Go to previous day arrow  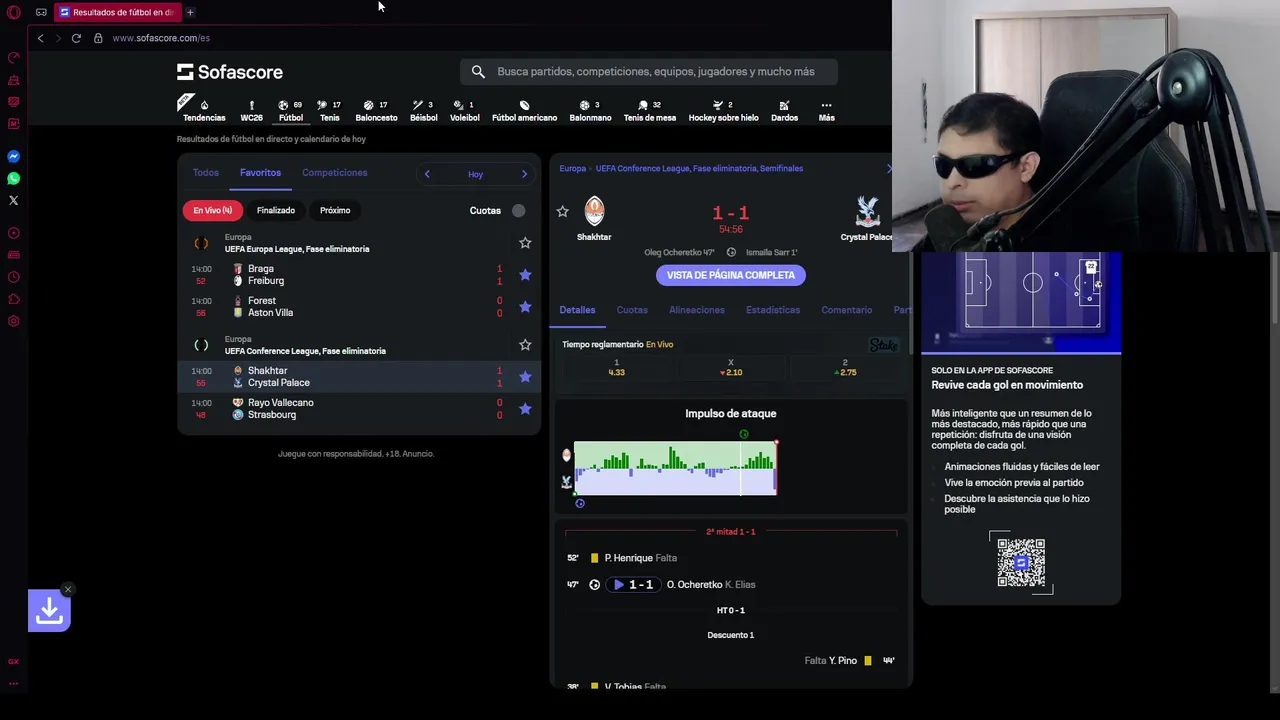(427, 174)
